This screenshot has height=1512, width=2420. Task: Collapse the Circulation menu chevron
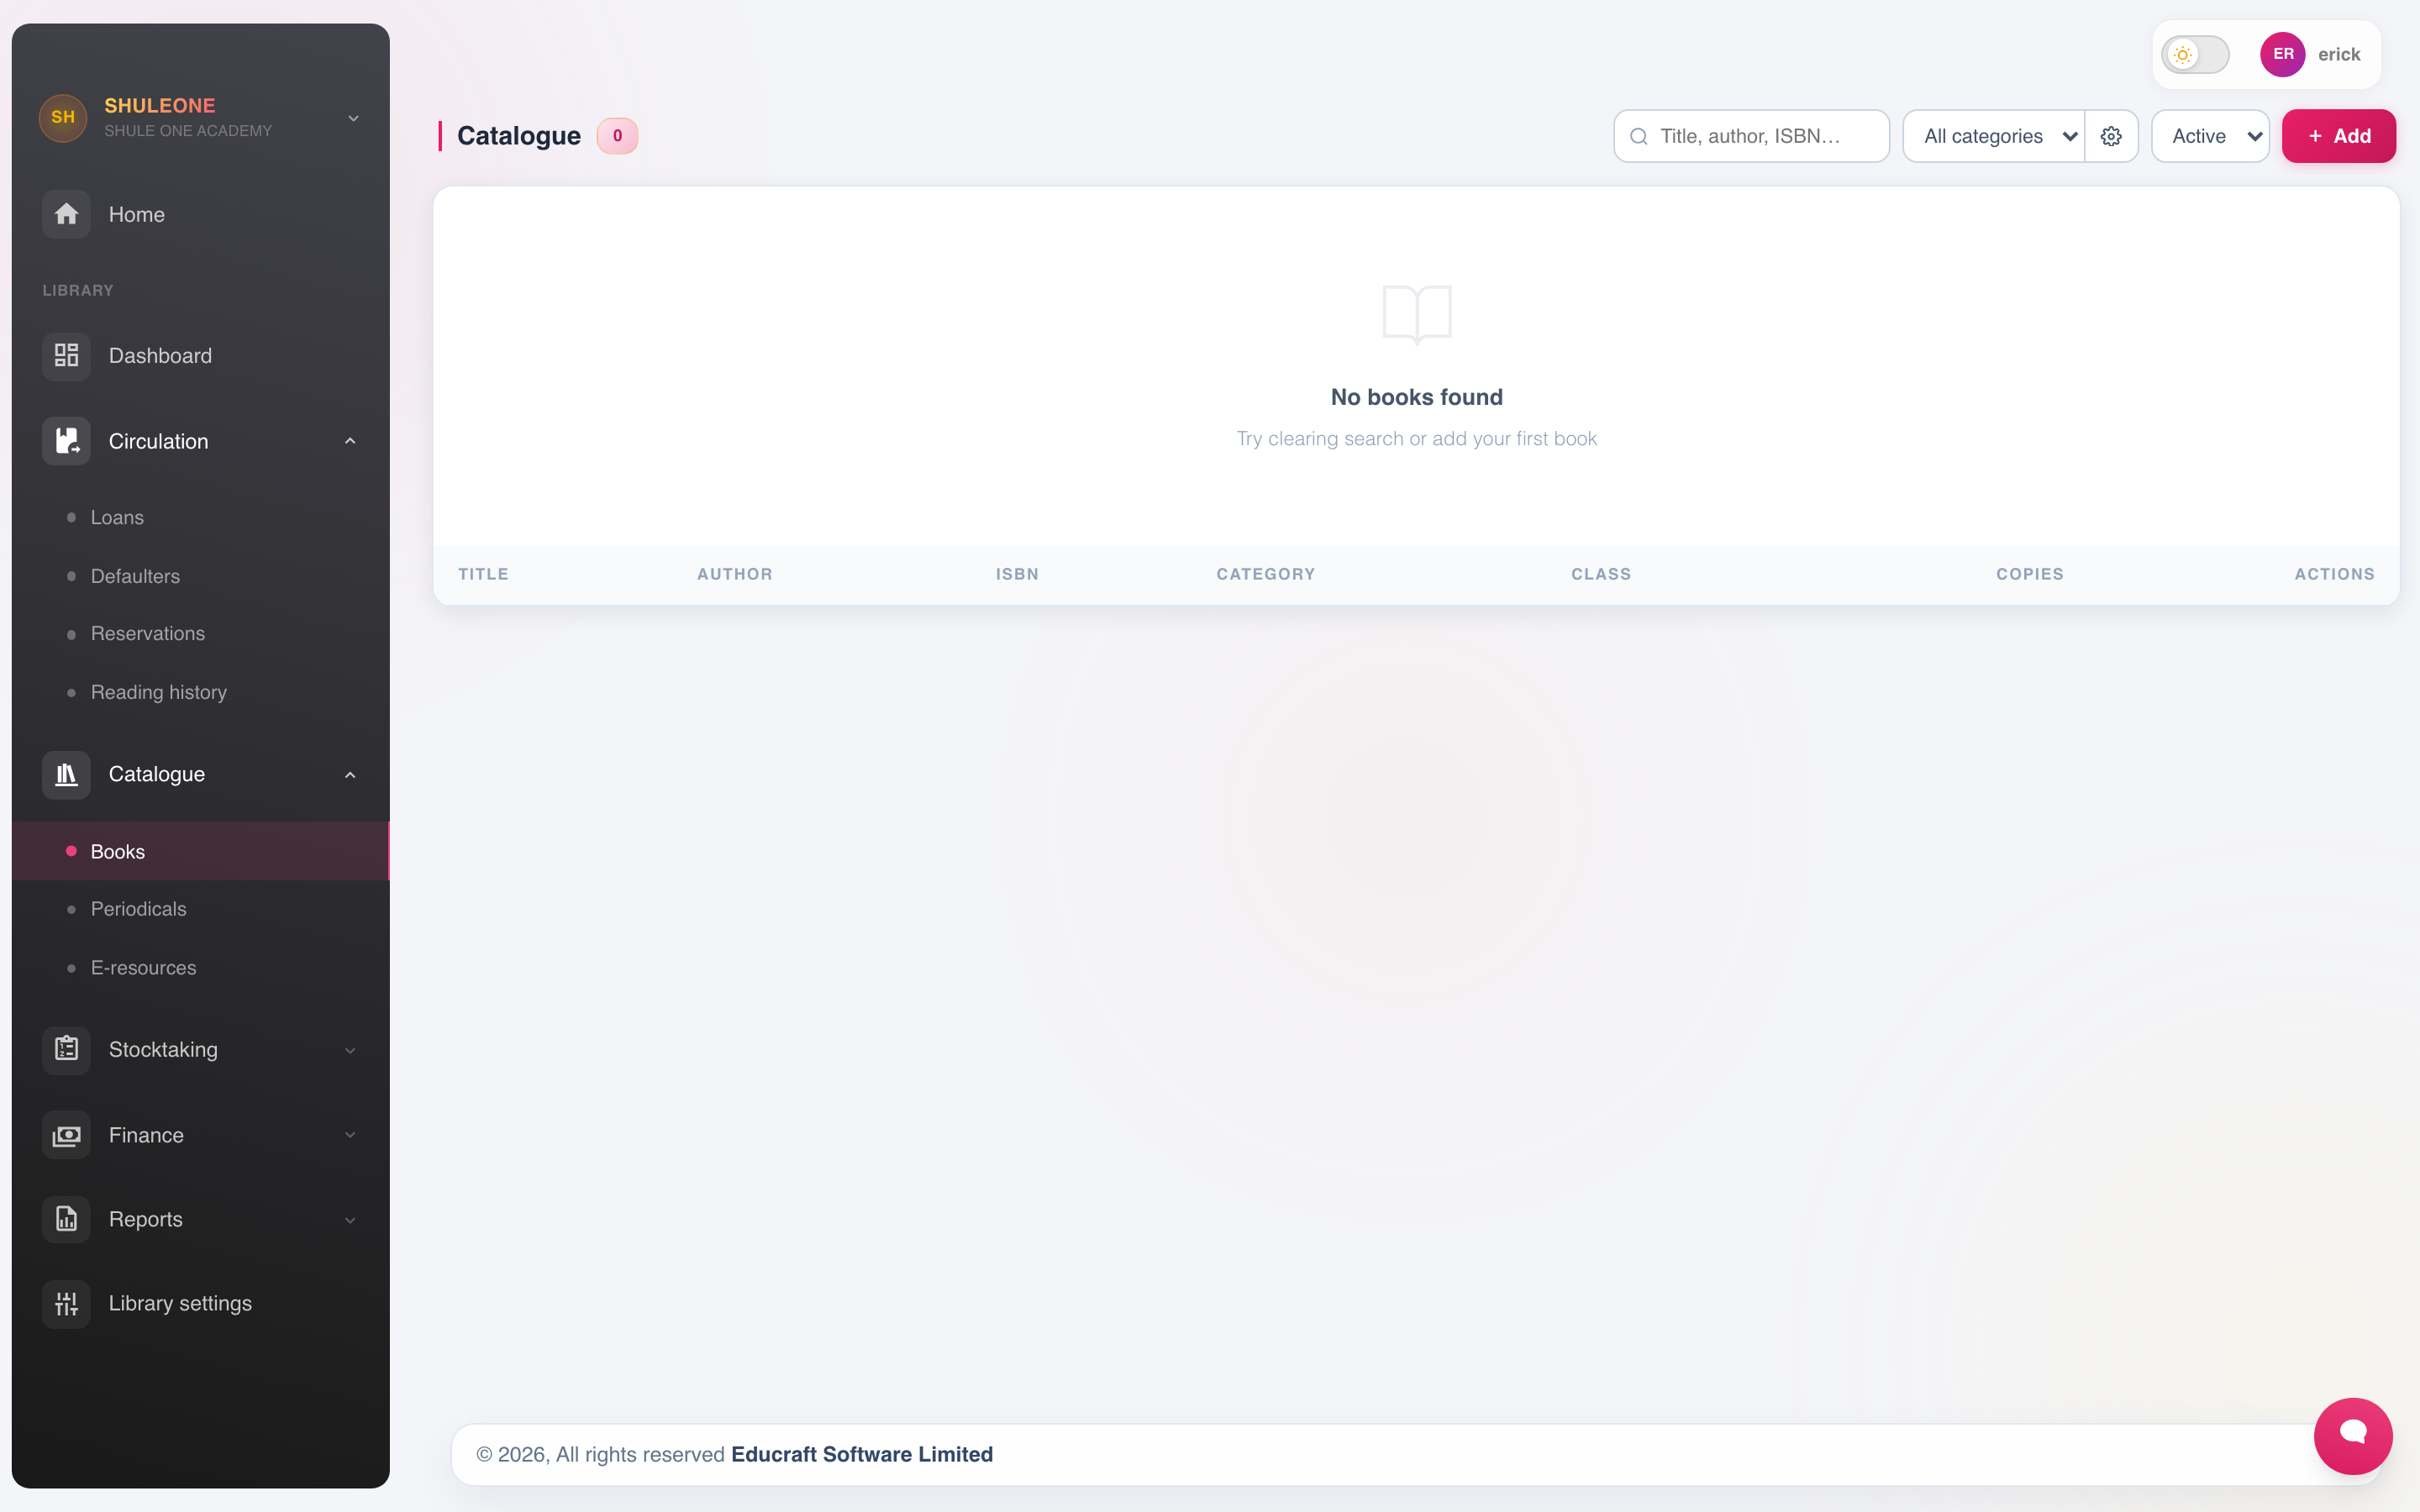pos(350,441)
